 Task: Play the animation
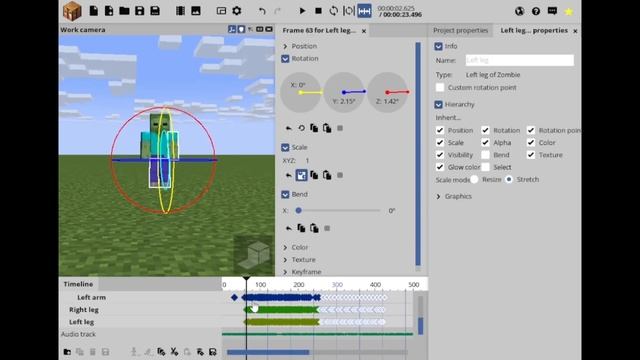(302, 11)
